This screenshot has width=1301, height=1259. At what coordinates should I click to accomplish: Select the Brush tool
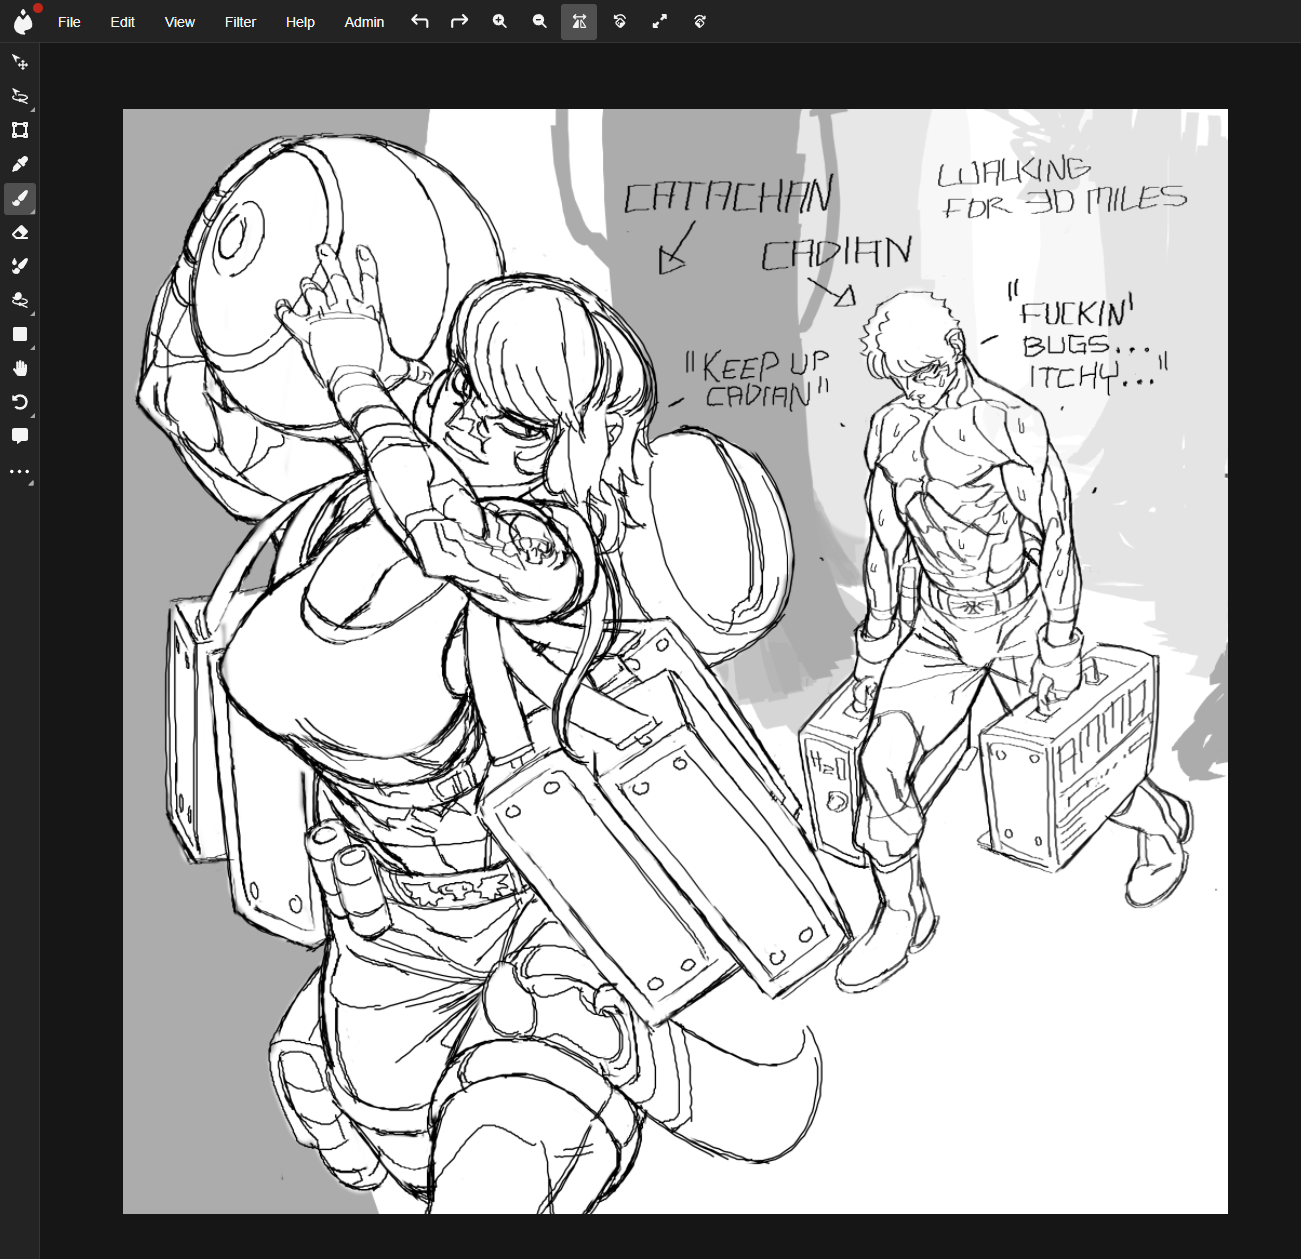point(20,198)
